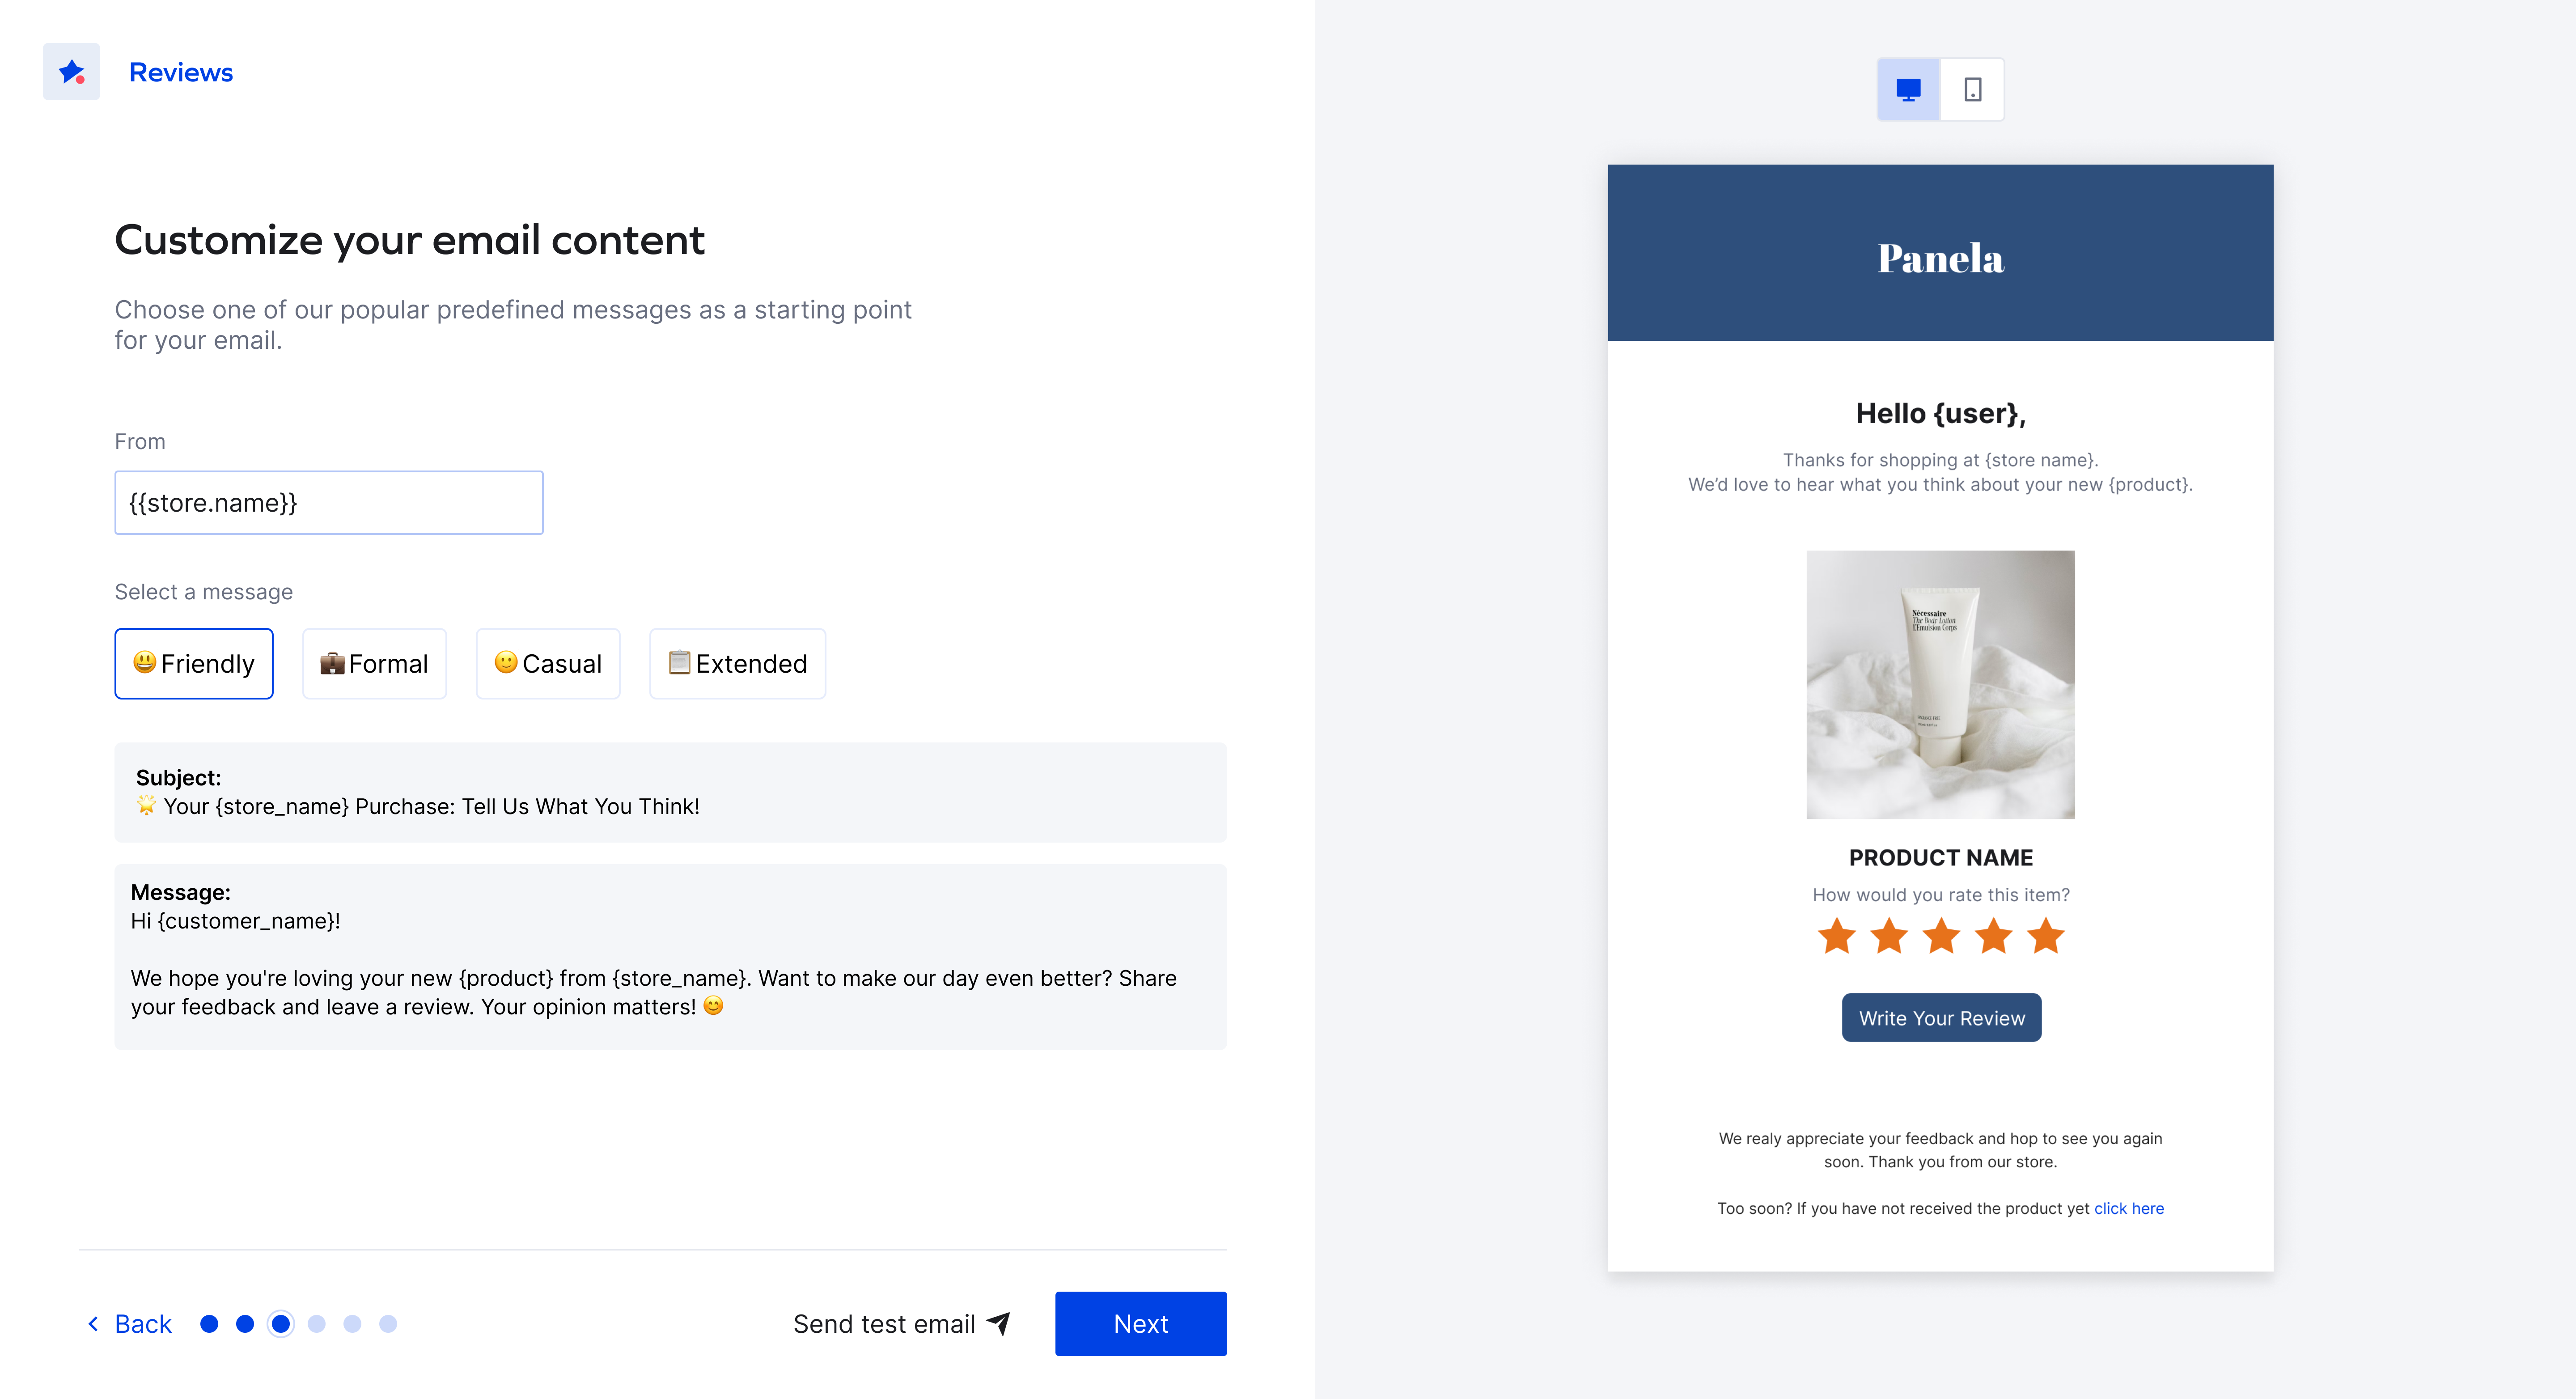Viewport: 2576px width, 1399px height.
Task: Switch to mobile preview icon
Action: coord(1972,90)
